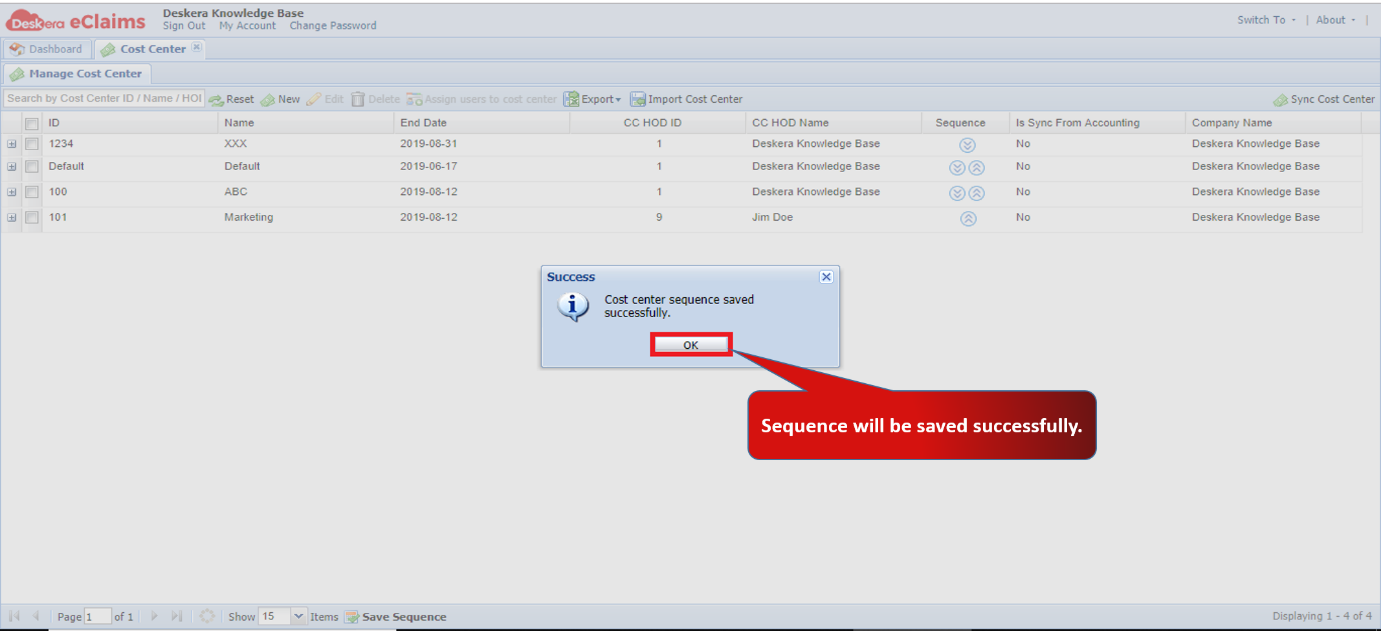This screenshot has height=631, width=1381.
Task: Select the 2019-06-17 end date cell
Action: click(x=429, y=166)
